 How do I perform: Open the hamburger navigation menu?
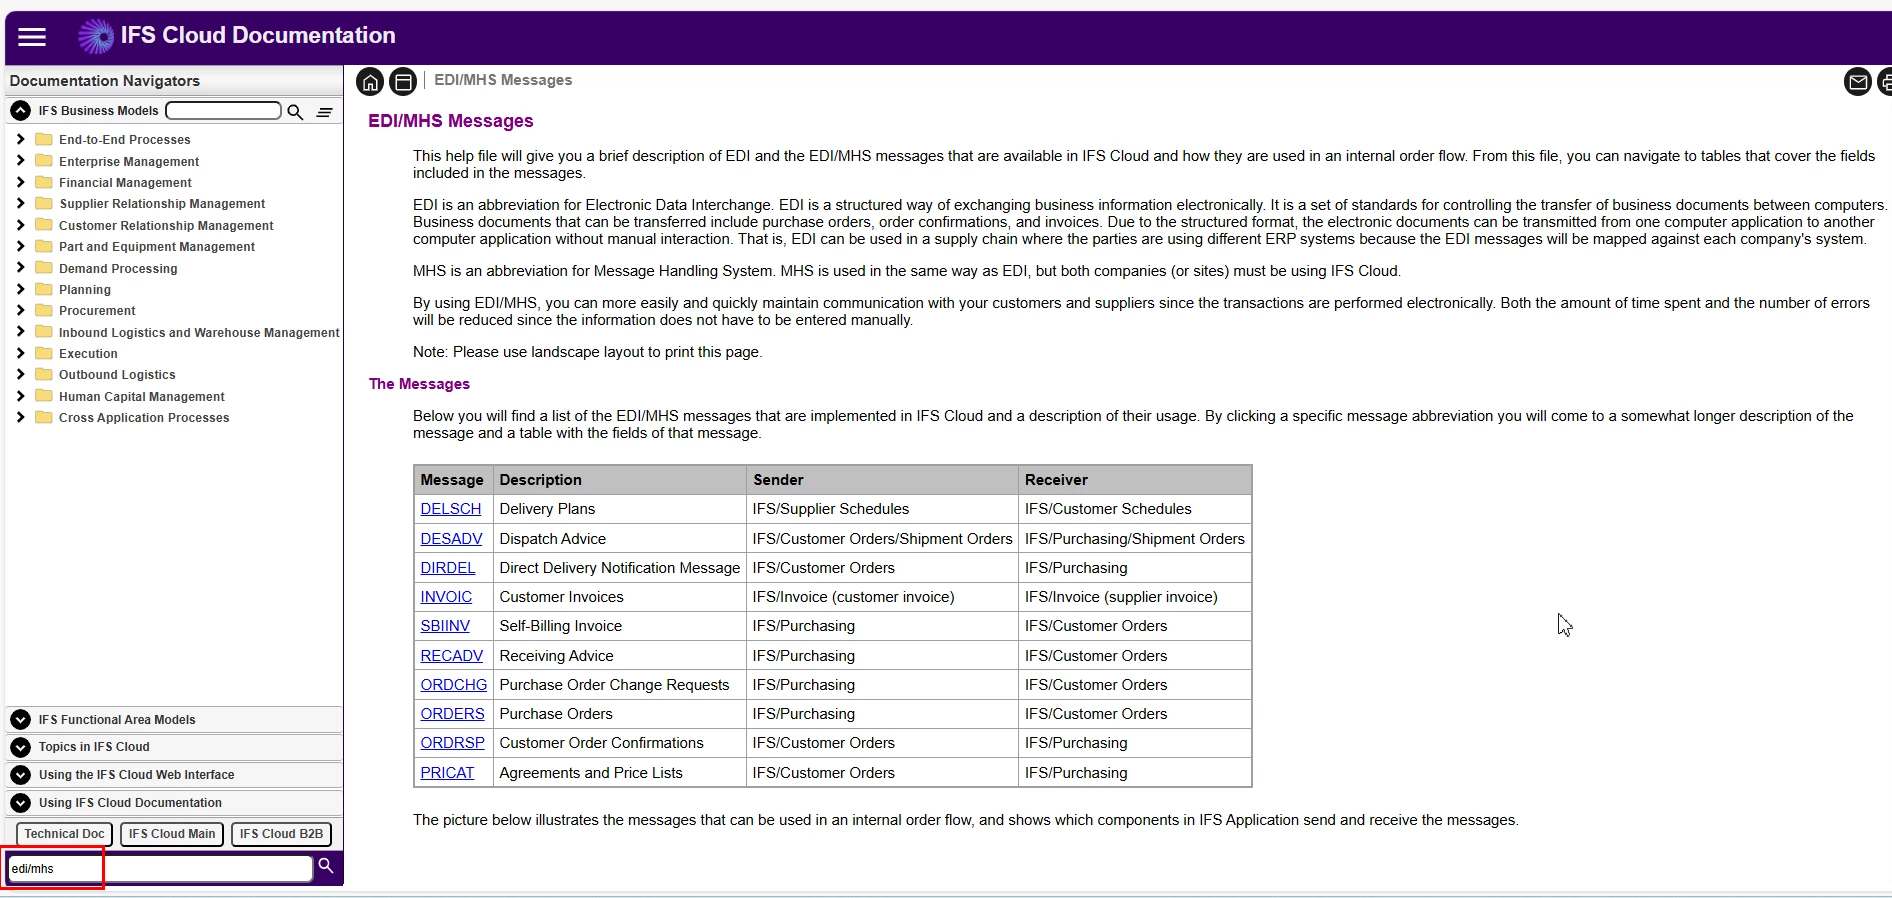pos(32,37)
